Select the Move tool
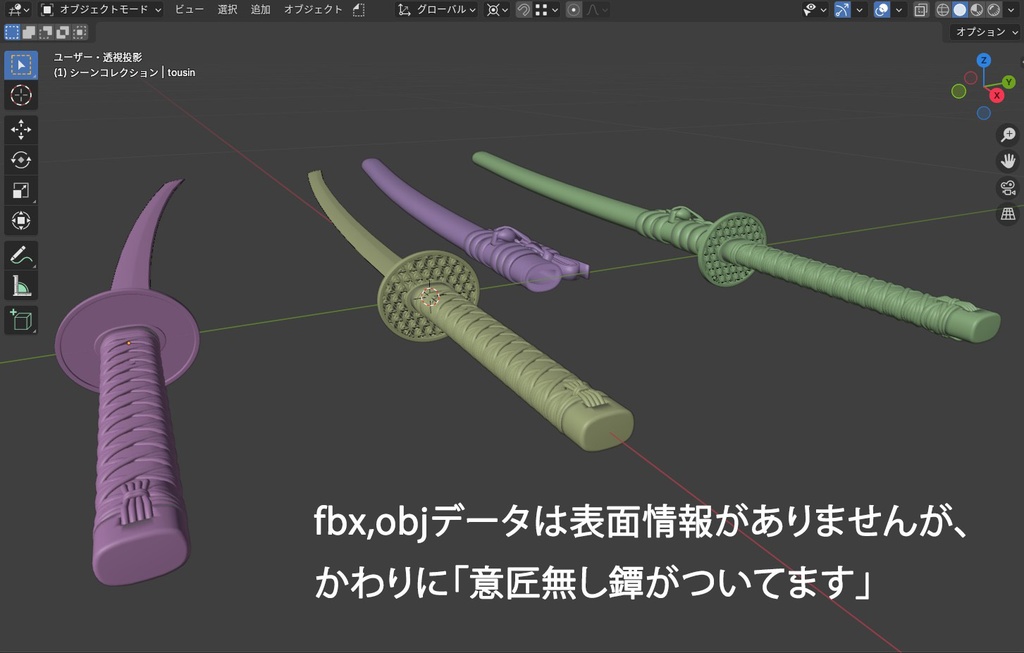The image size is (1024, 653). 21,129
